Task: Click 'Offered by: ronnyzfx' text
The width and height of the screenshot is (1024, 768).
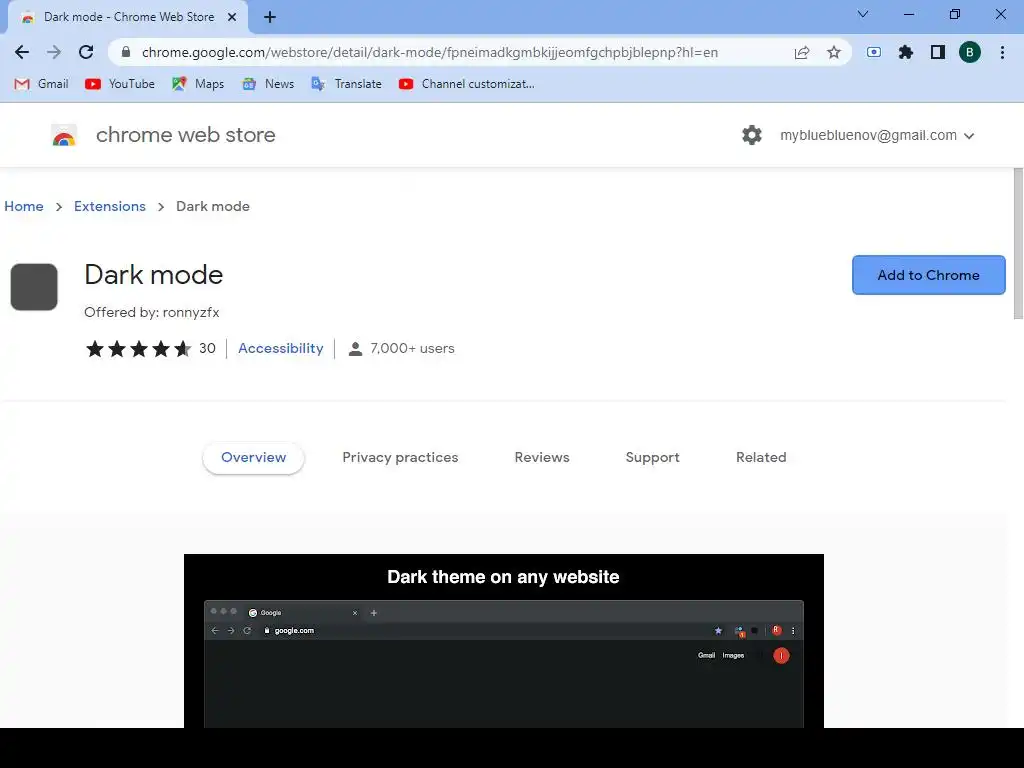Action: pos(152,312)
